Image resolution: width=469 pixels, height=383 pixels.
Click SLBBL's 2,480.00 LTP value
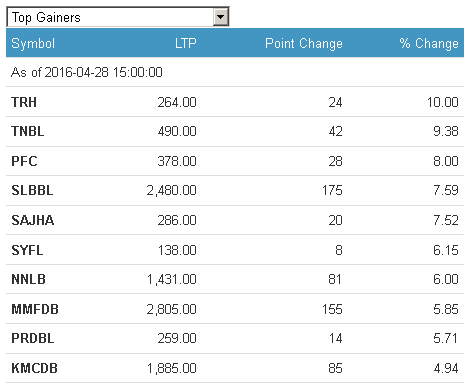coord(171,190)
